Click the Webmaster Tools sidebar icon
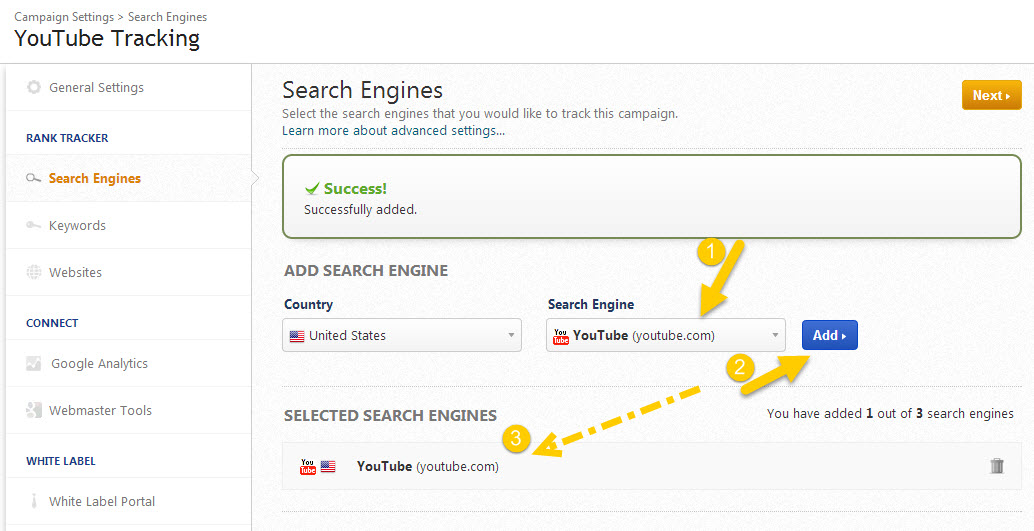The image size is (1034, 531). [34, 410]
